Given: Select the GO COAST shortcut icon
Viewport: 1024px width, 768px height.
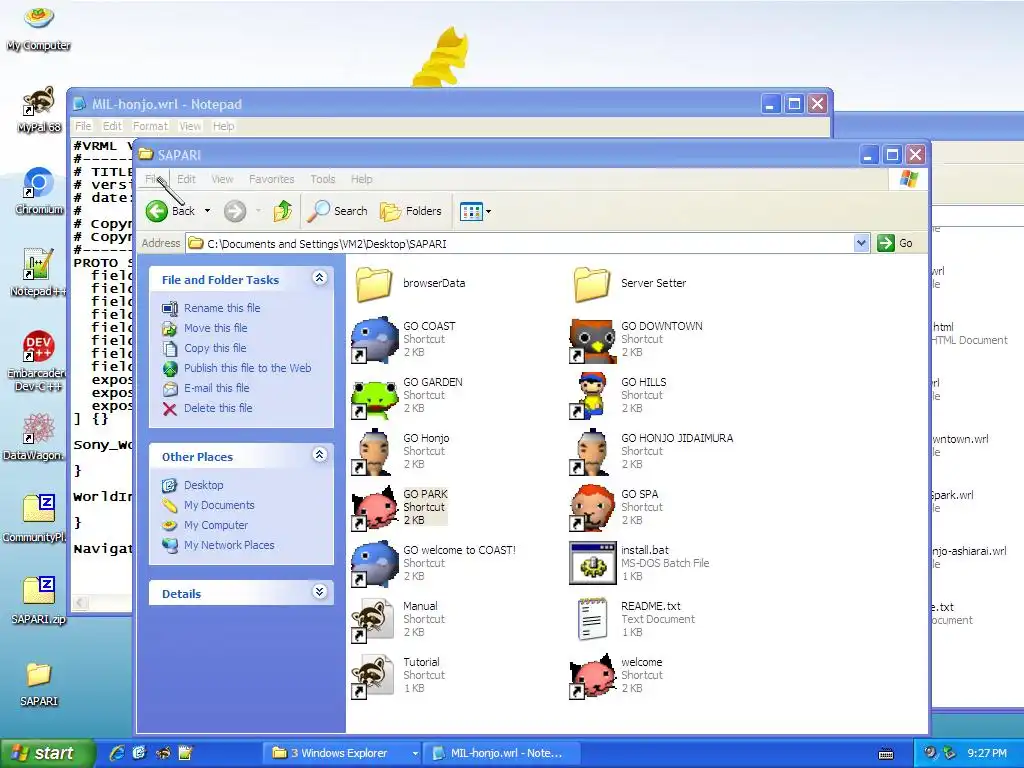Looking at the screenshot, I should click(x=374, y=340).
